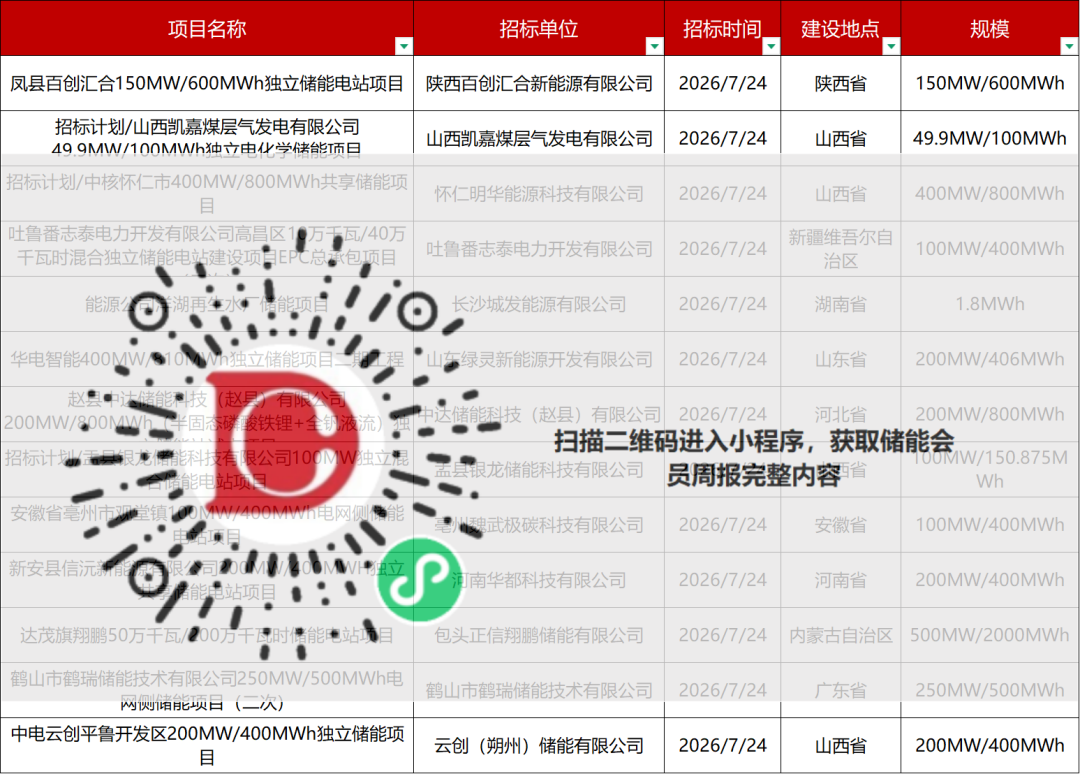Image resolution: width=1080 pixels, height=774 pixels.
Task: Select the 新疆维吾尔自治区 location cell
Action: coord(840,249)
